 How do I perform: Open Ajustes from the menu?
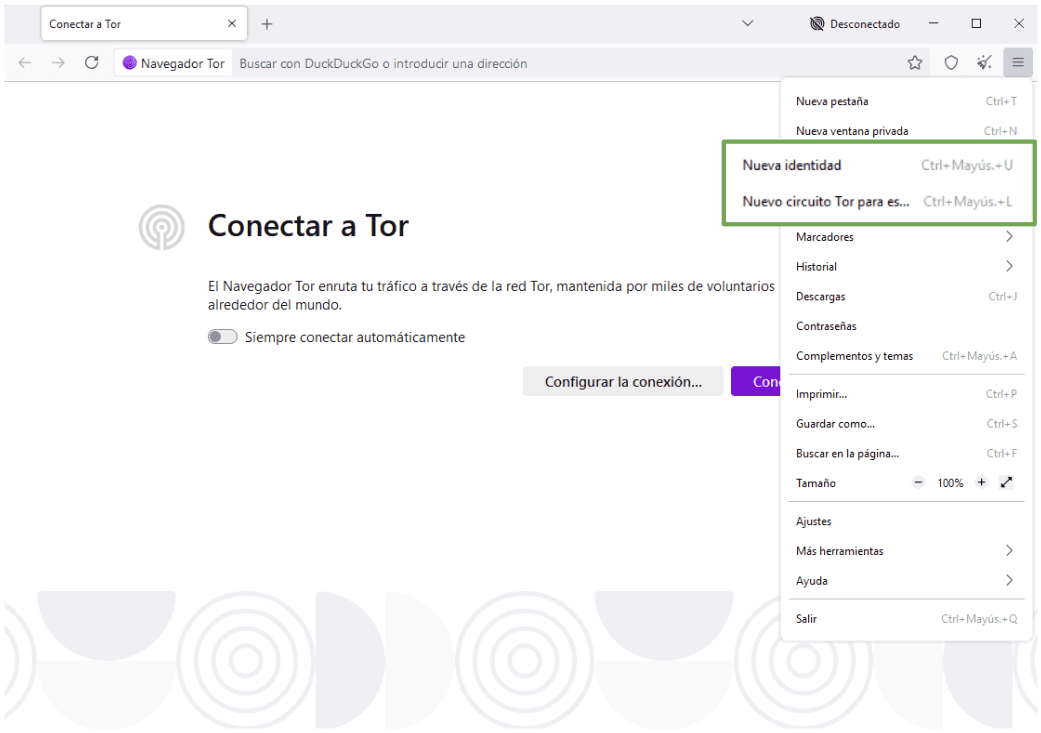811,521
